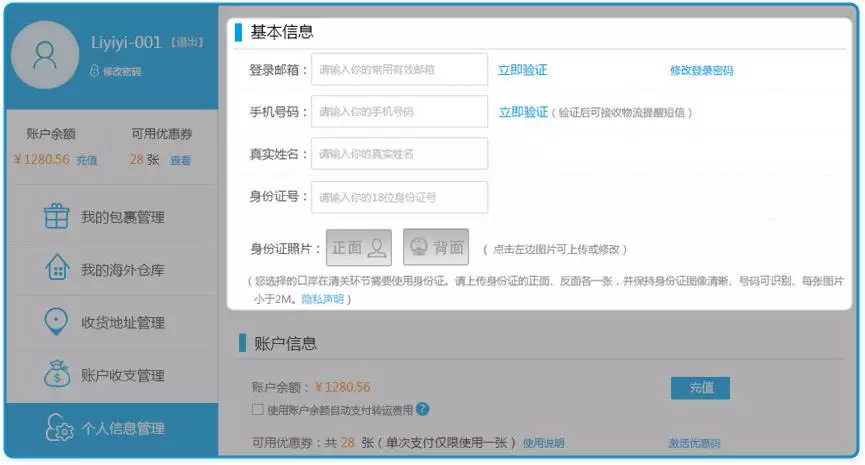865x465 pixels.
Task: Upload ID back via 背面 button
Action: [x=436, y=247]
